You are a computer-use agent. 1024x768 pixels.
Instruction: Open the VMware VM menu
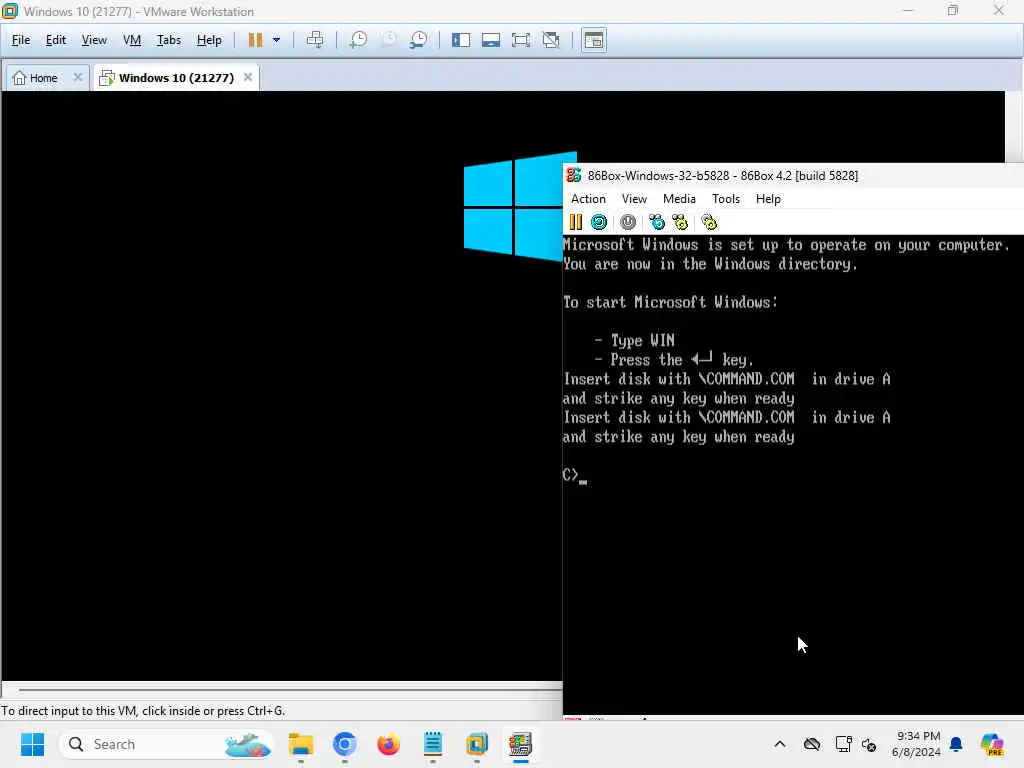(x=132, y=40)
